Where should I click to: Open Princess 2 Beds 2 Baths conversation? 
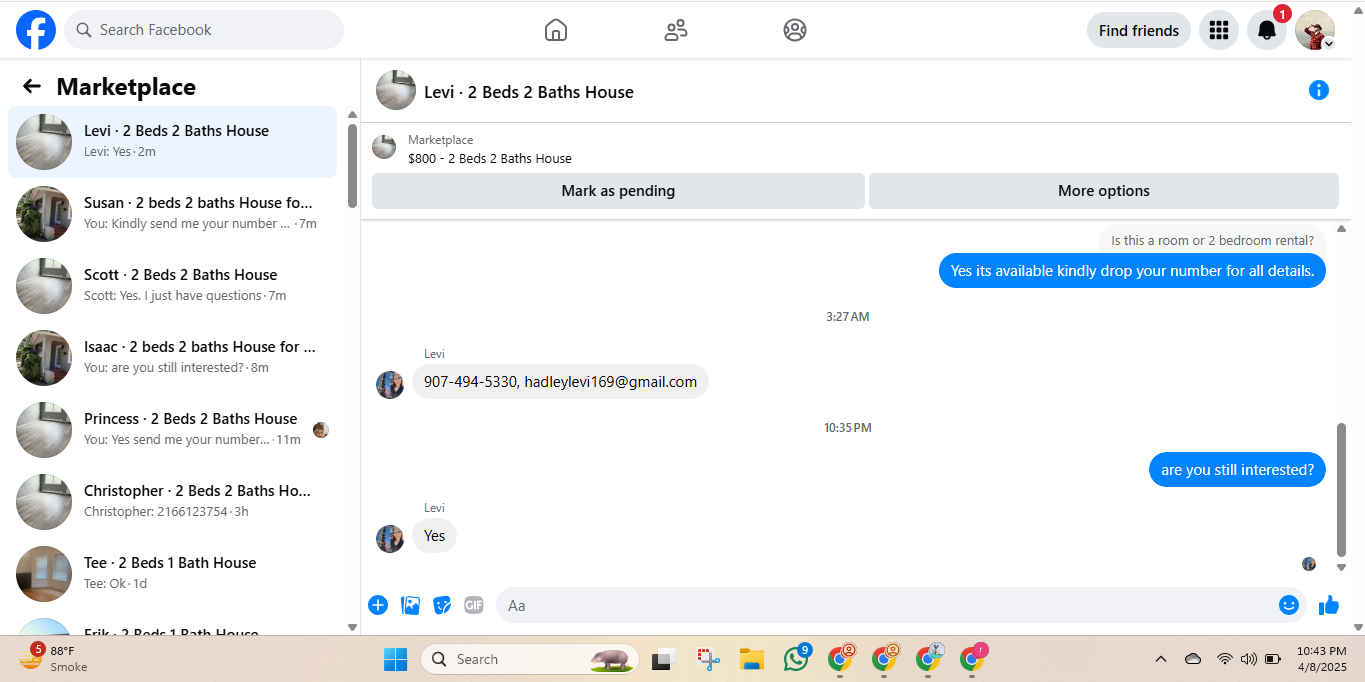172,430
